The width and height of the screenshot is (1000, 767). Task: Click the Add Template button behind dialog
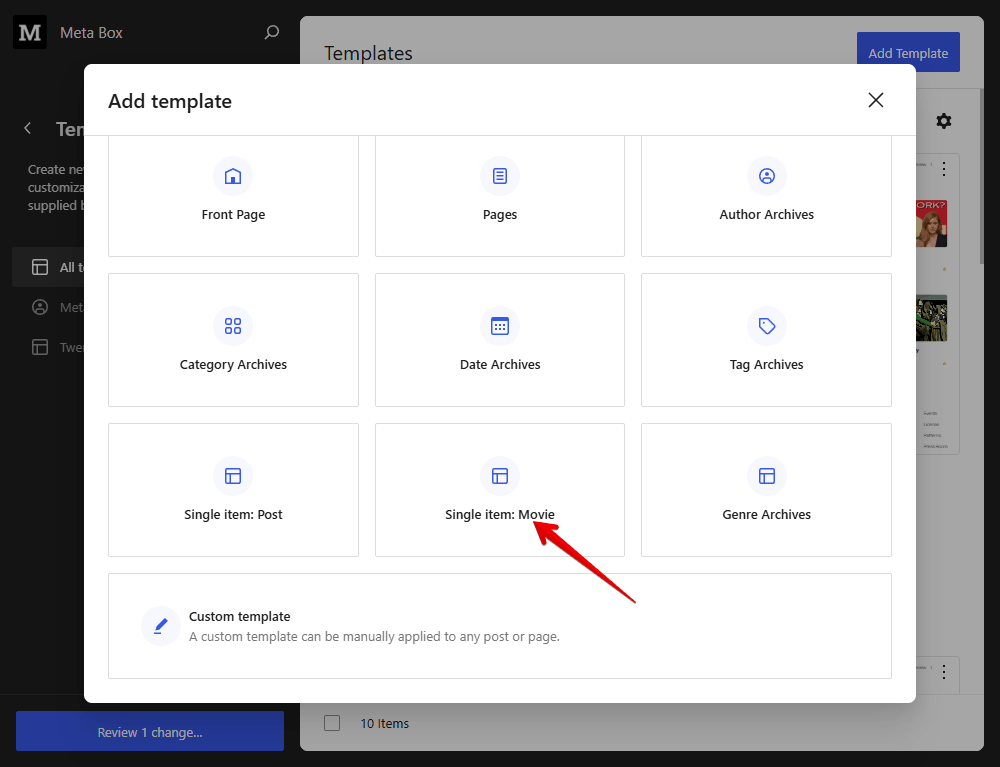(908, 53)
